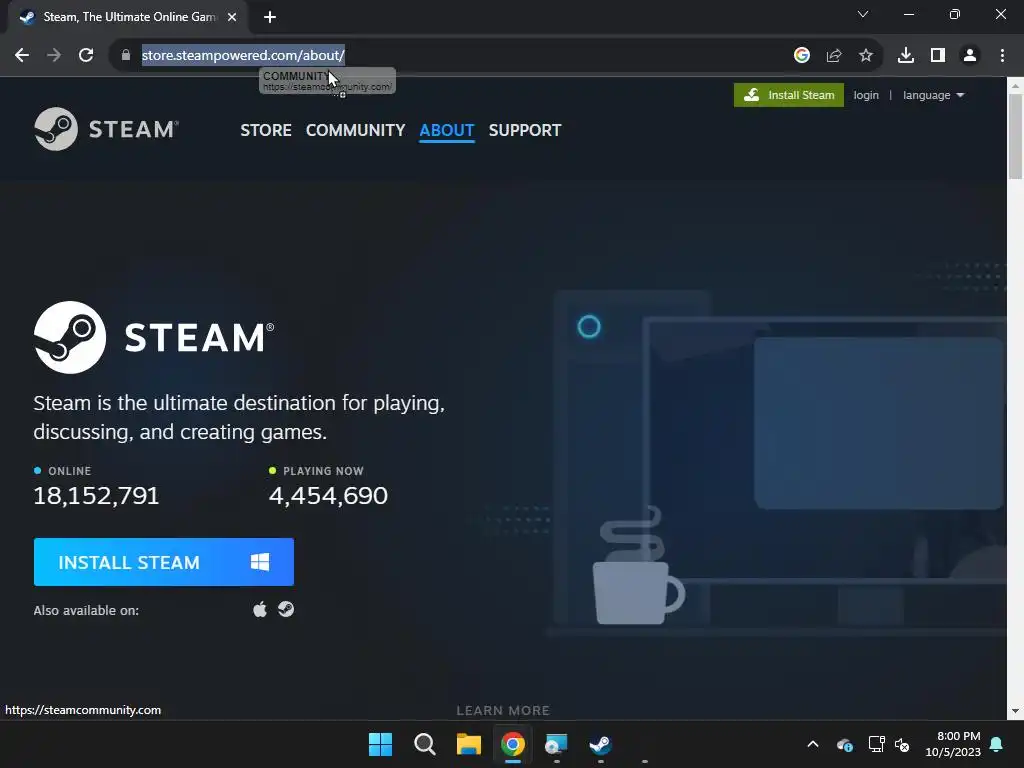Open the Steam app in the taskbar
Image resolution: width=1024 pixels, height=768 pixels.
[600, 744]
